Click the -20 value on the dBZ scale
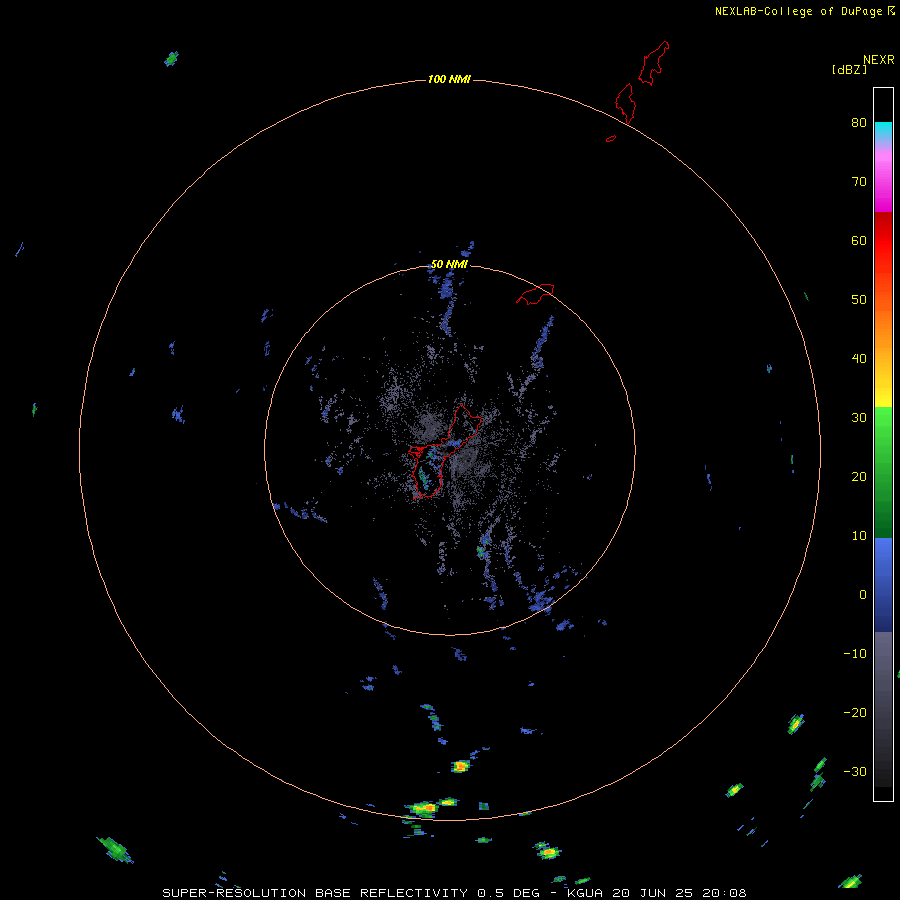The height and width of the screenshot is (900, 900). [855, 713]
